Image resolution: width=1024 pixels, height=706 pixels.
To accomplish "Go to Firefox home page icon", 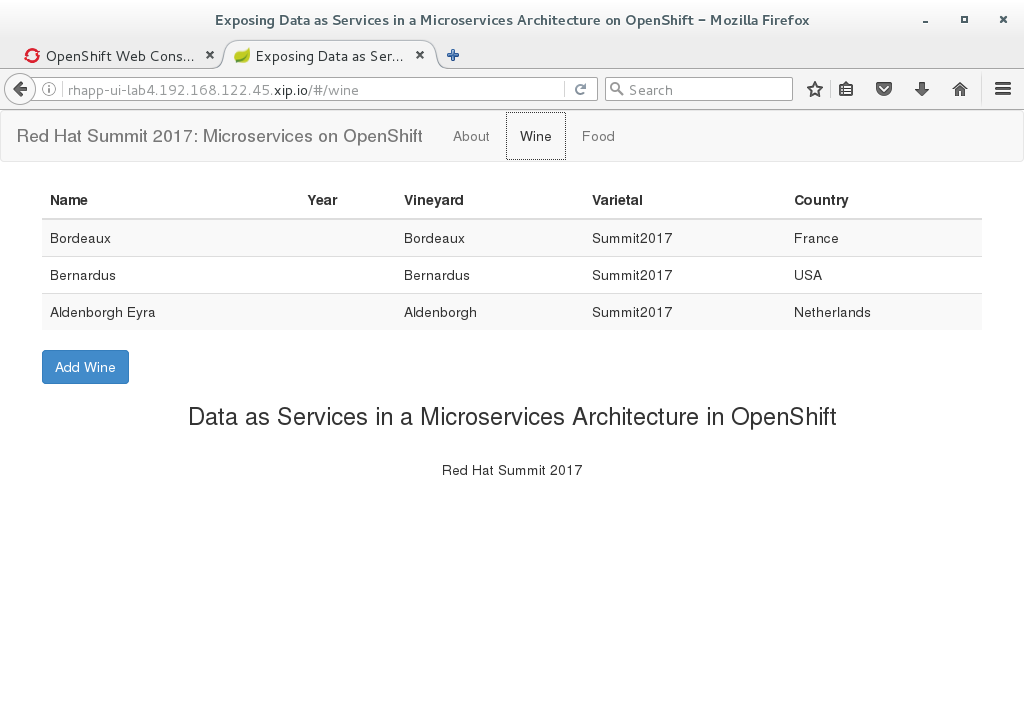I will click(959, 89).
